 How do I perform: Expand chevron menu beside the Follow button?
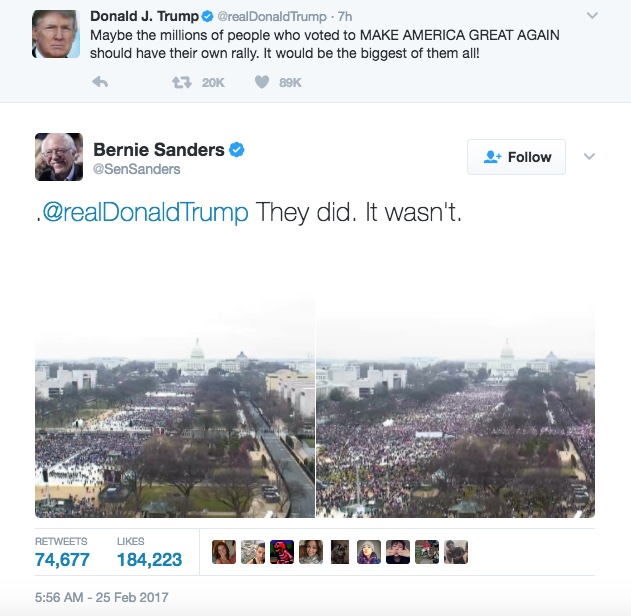pos(589,156)
